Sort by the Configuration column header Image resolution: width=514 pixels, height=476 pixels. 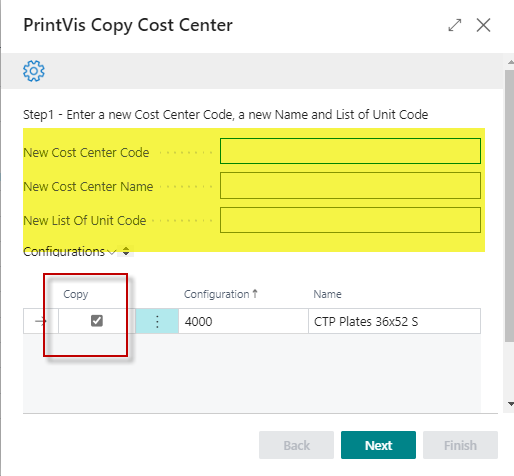(x=221, y=294)
